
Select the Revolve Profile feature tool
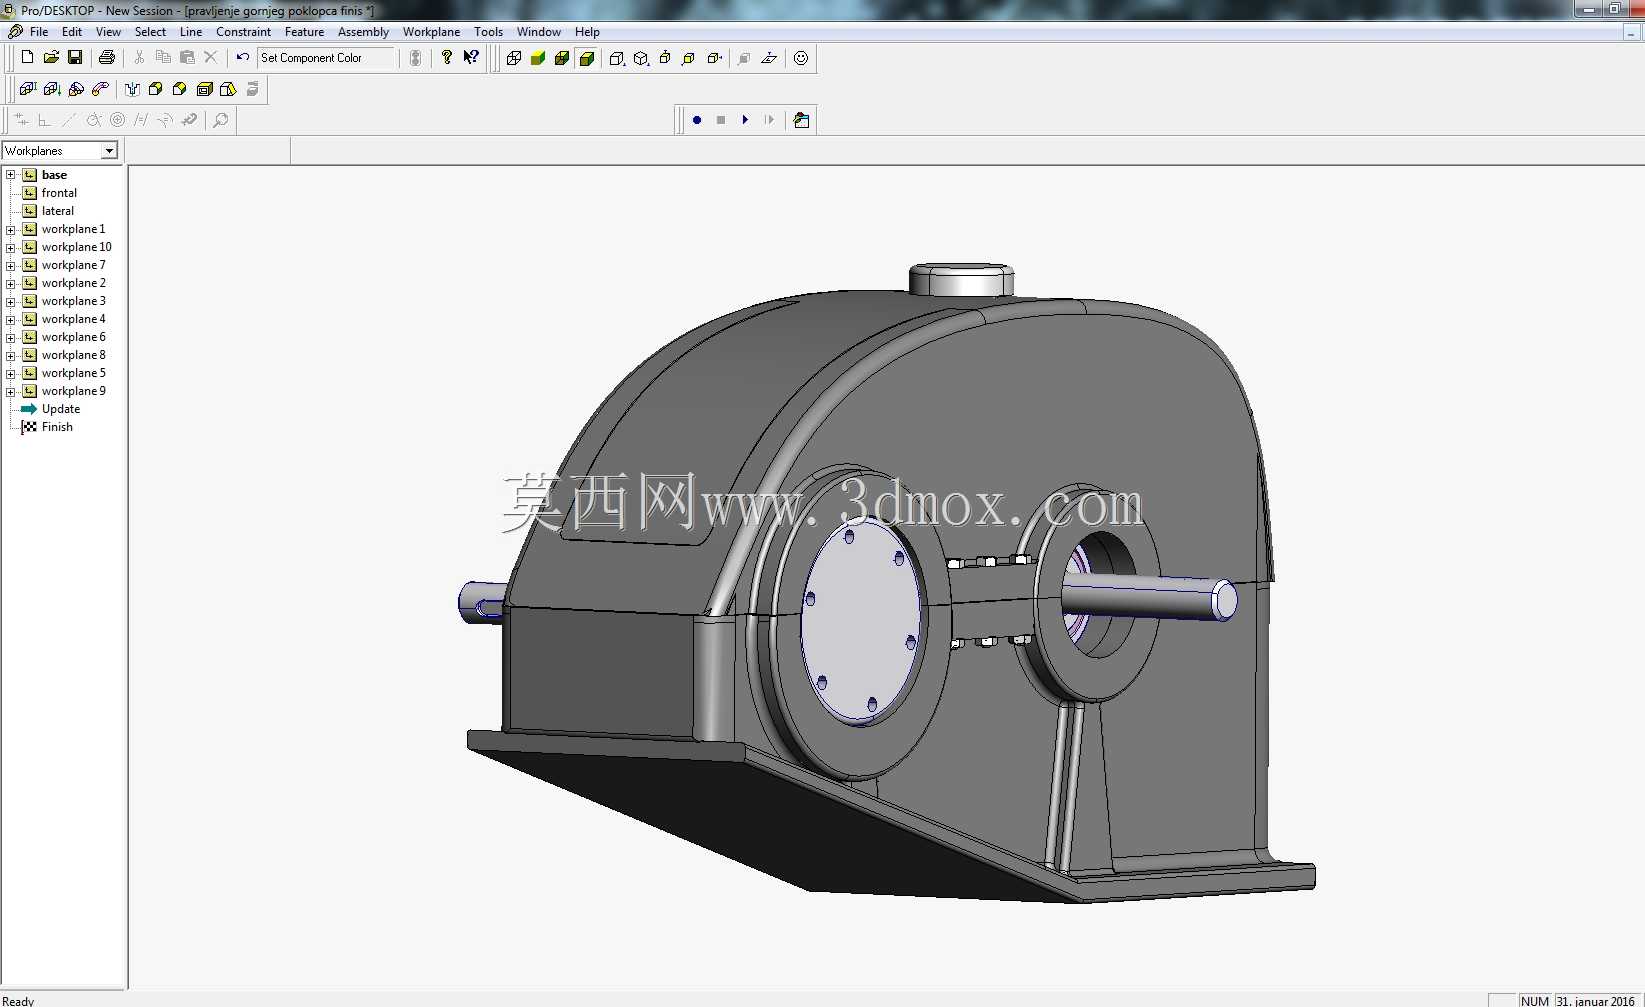[76, 89]
